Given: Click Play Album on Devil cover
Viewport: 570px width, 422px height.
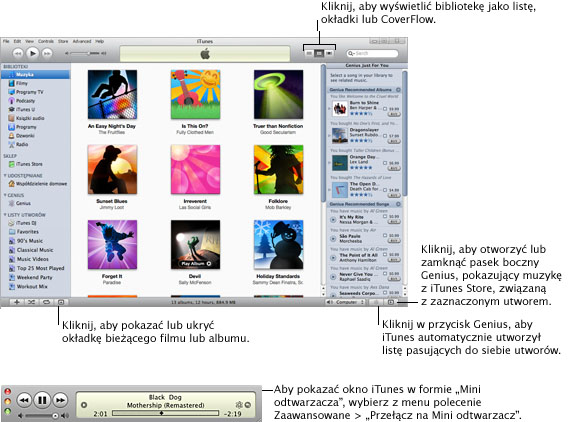Looking at the screenshot, I should pyautogui.click(x=196, y=264).
